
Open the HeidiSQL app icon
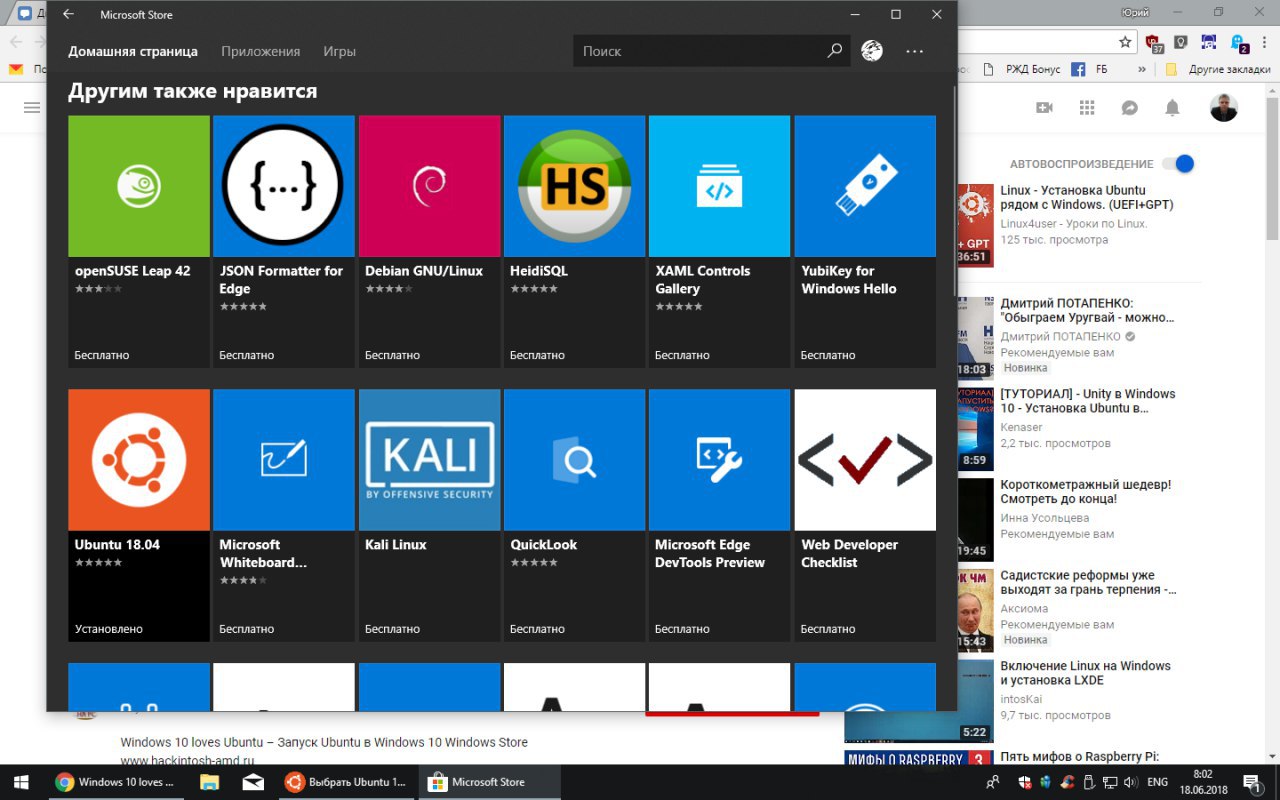tap(574, 186)
